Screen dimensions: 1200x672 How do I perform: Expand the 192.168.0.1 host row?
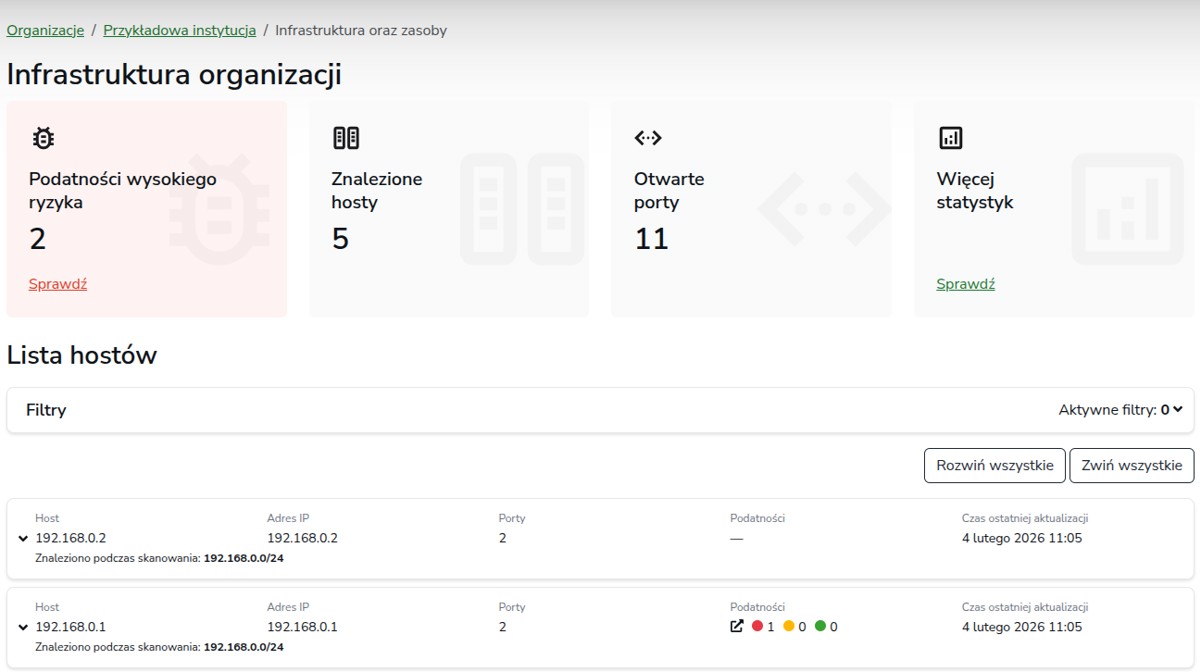pyautogui.click(x=22, y=628)
